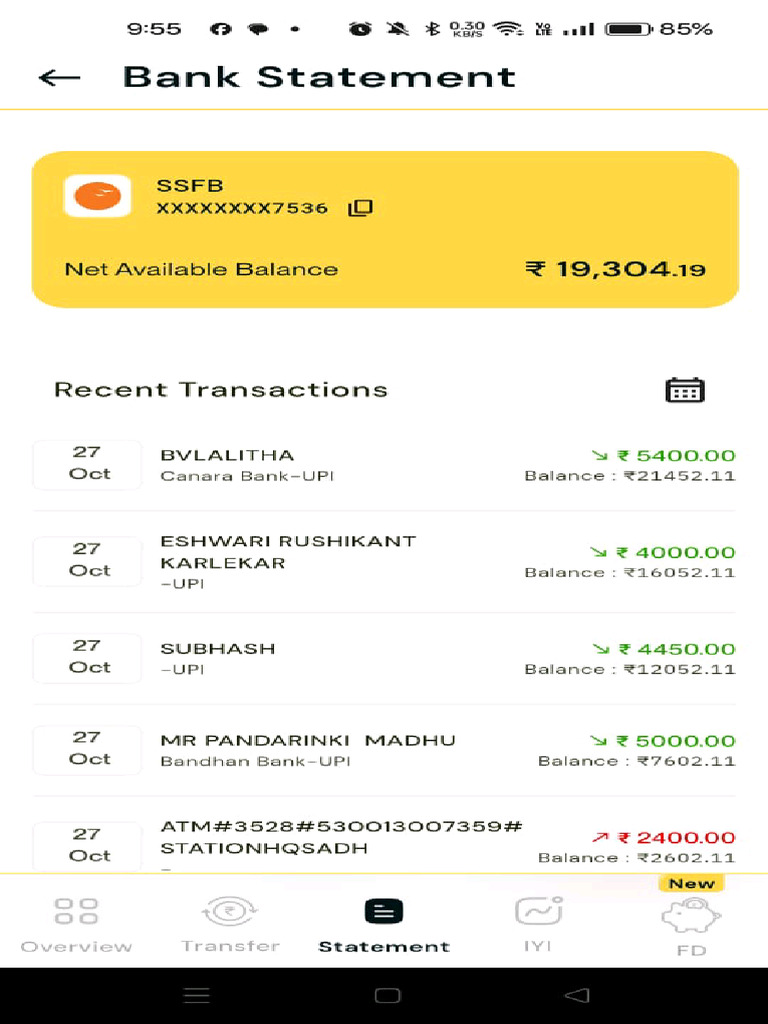Viewport: 768px width, 1024px height.
Task: Select the Statement tab icon
Action: tap(384, 911)
